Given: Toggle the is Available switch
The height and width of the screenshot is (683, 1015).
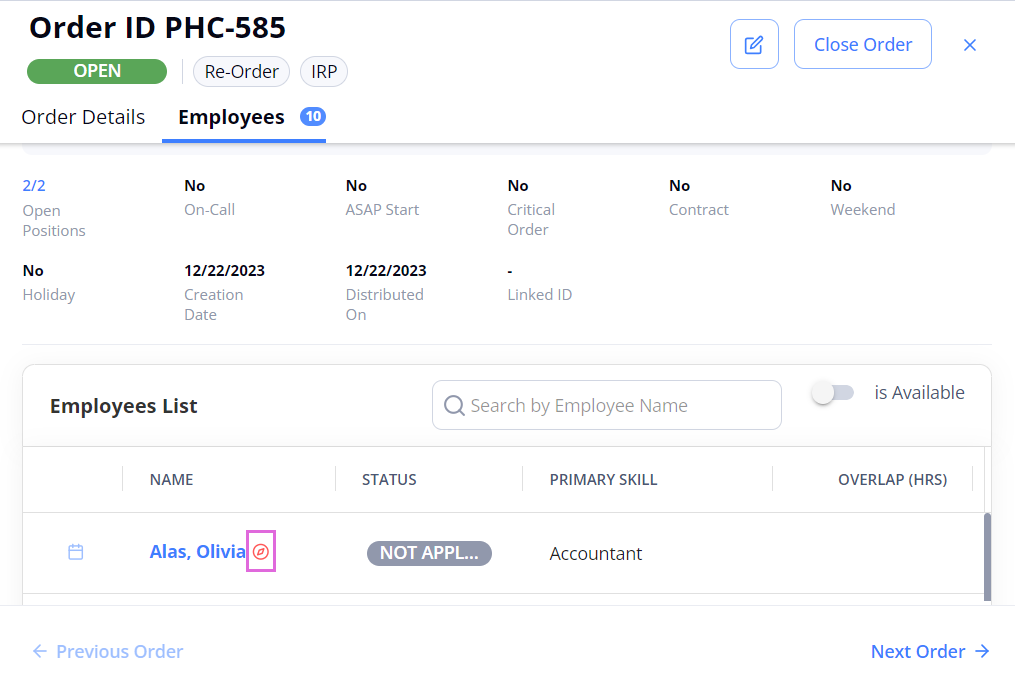Looking at the screenshot, I should coord(833,393).
